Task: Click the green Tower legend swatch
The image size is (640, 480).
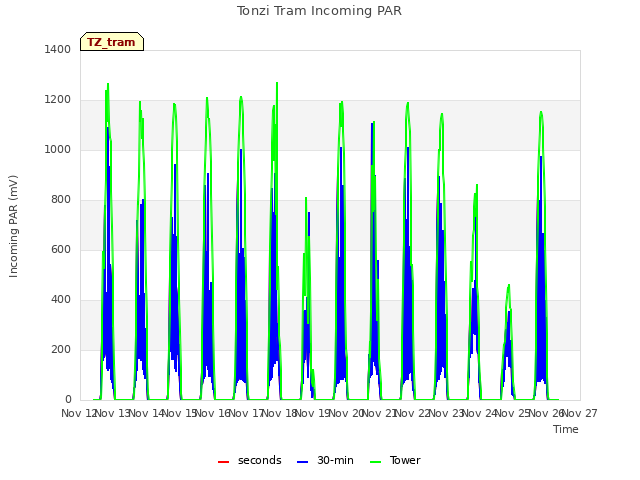Action: (376, 462)
